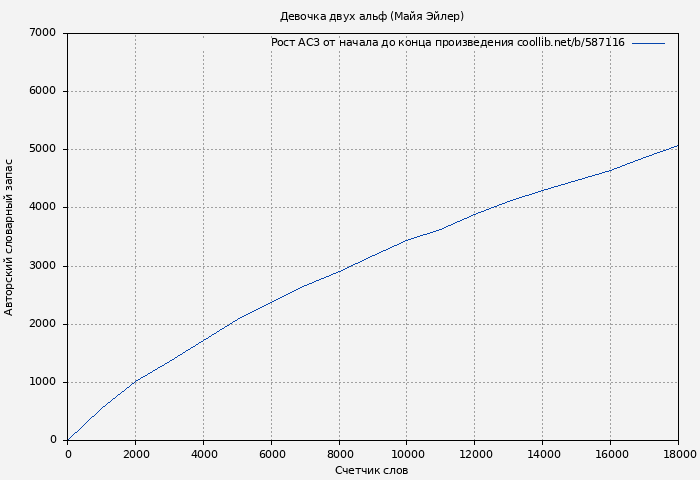Click the chart title 'Девочка двух альф'
Image resolution: width=700 pixels, height=480 pixels.
click(x=371, y=16)
